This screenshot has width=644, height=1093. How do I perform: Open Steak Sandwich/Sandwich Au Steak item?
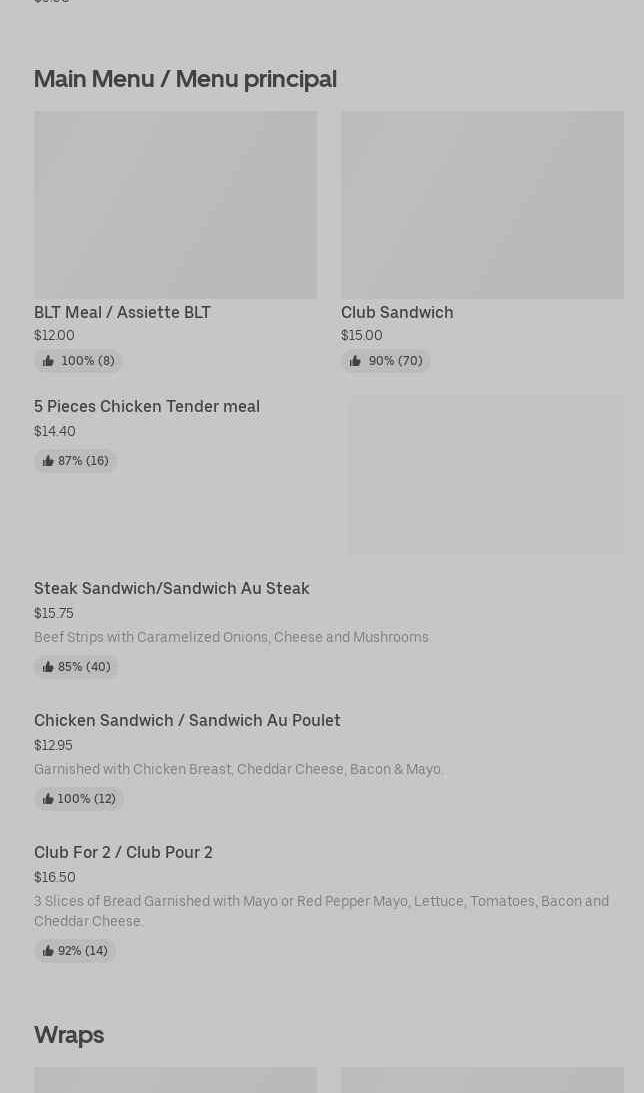tap(172, 589)
